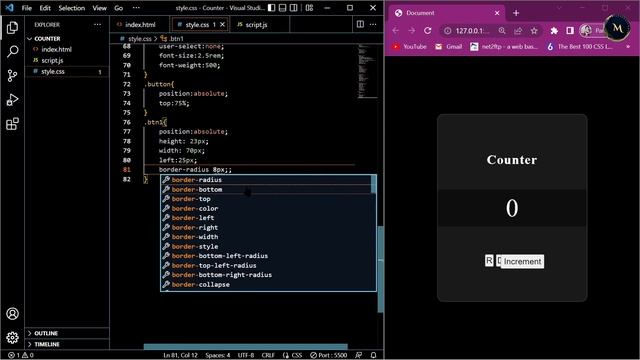Open the Run and Debug view
Viewport: 640px width, 360px height.
pos(12,100)
